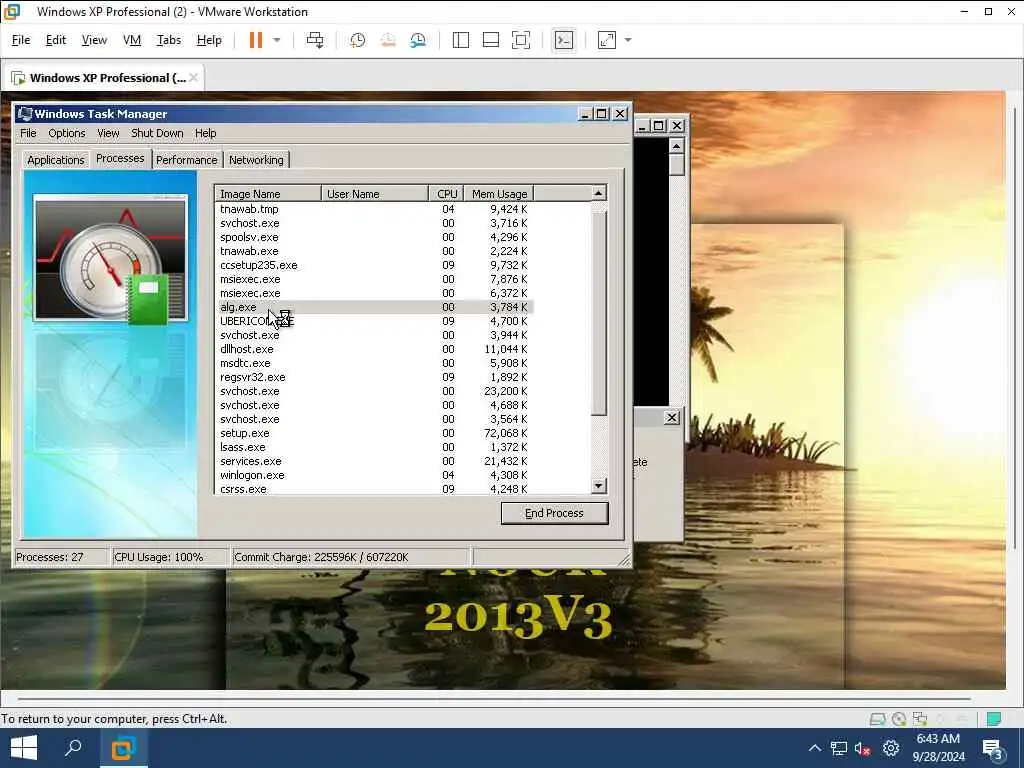Click the taskbar clock showing 6:43 AM
This screenshot has width=1024, height=768.
tap(938, 748)
